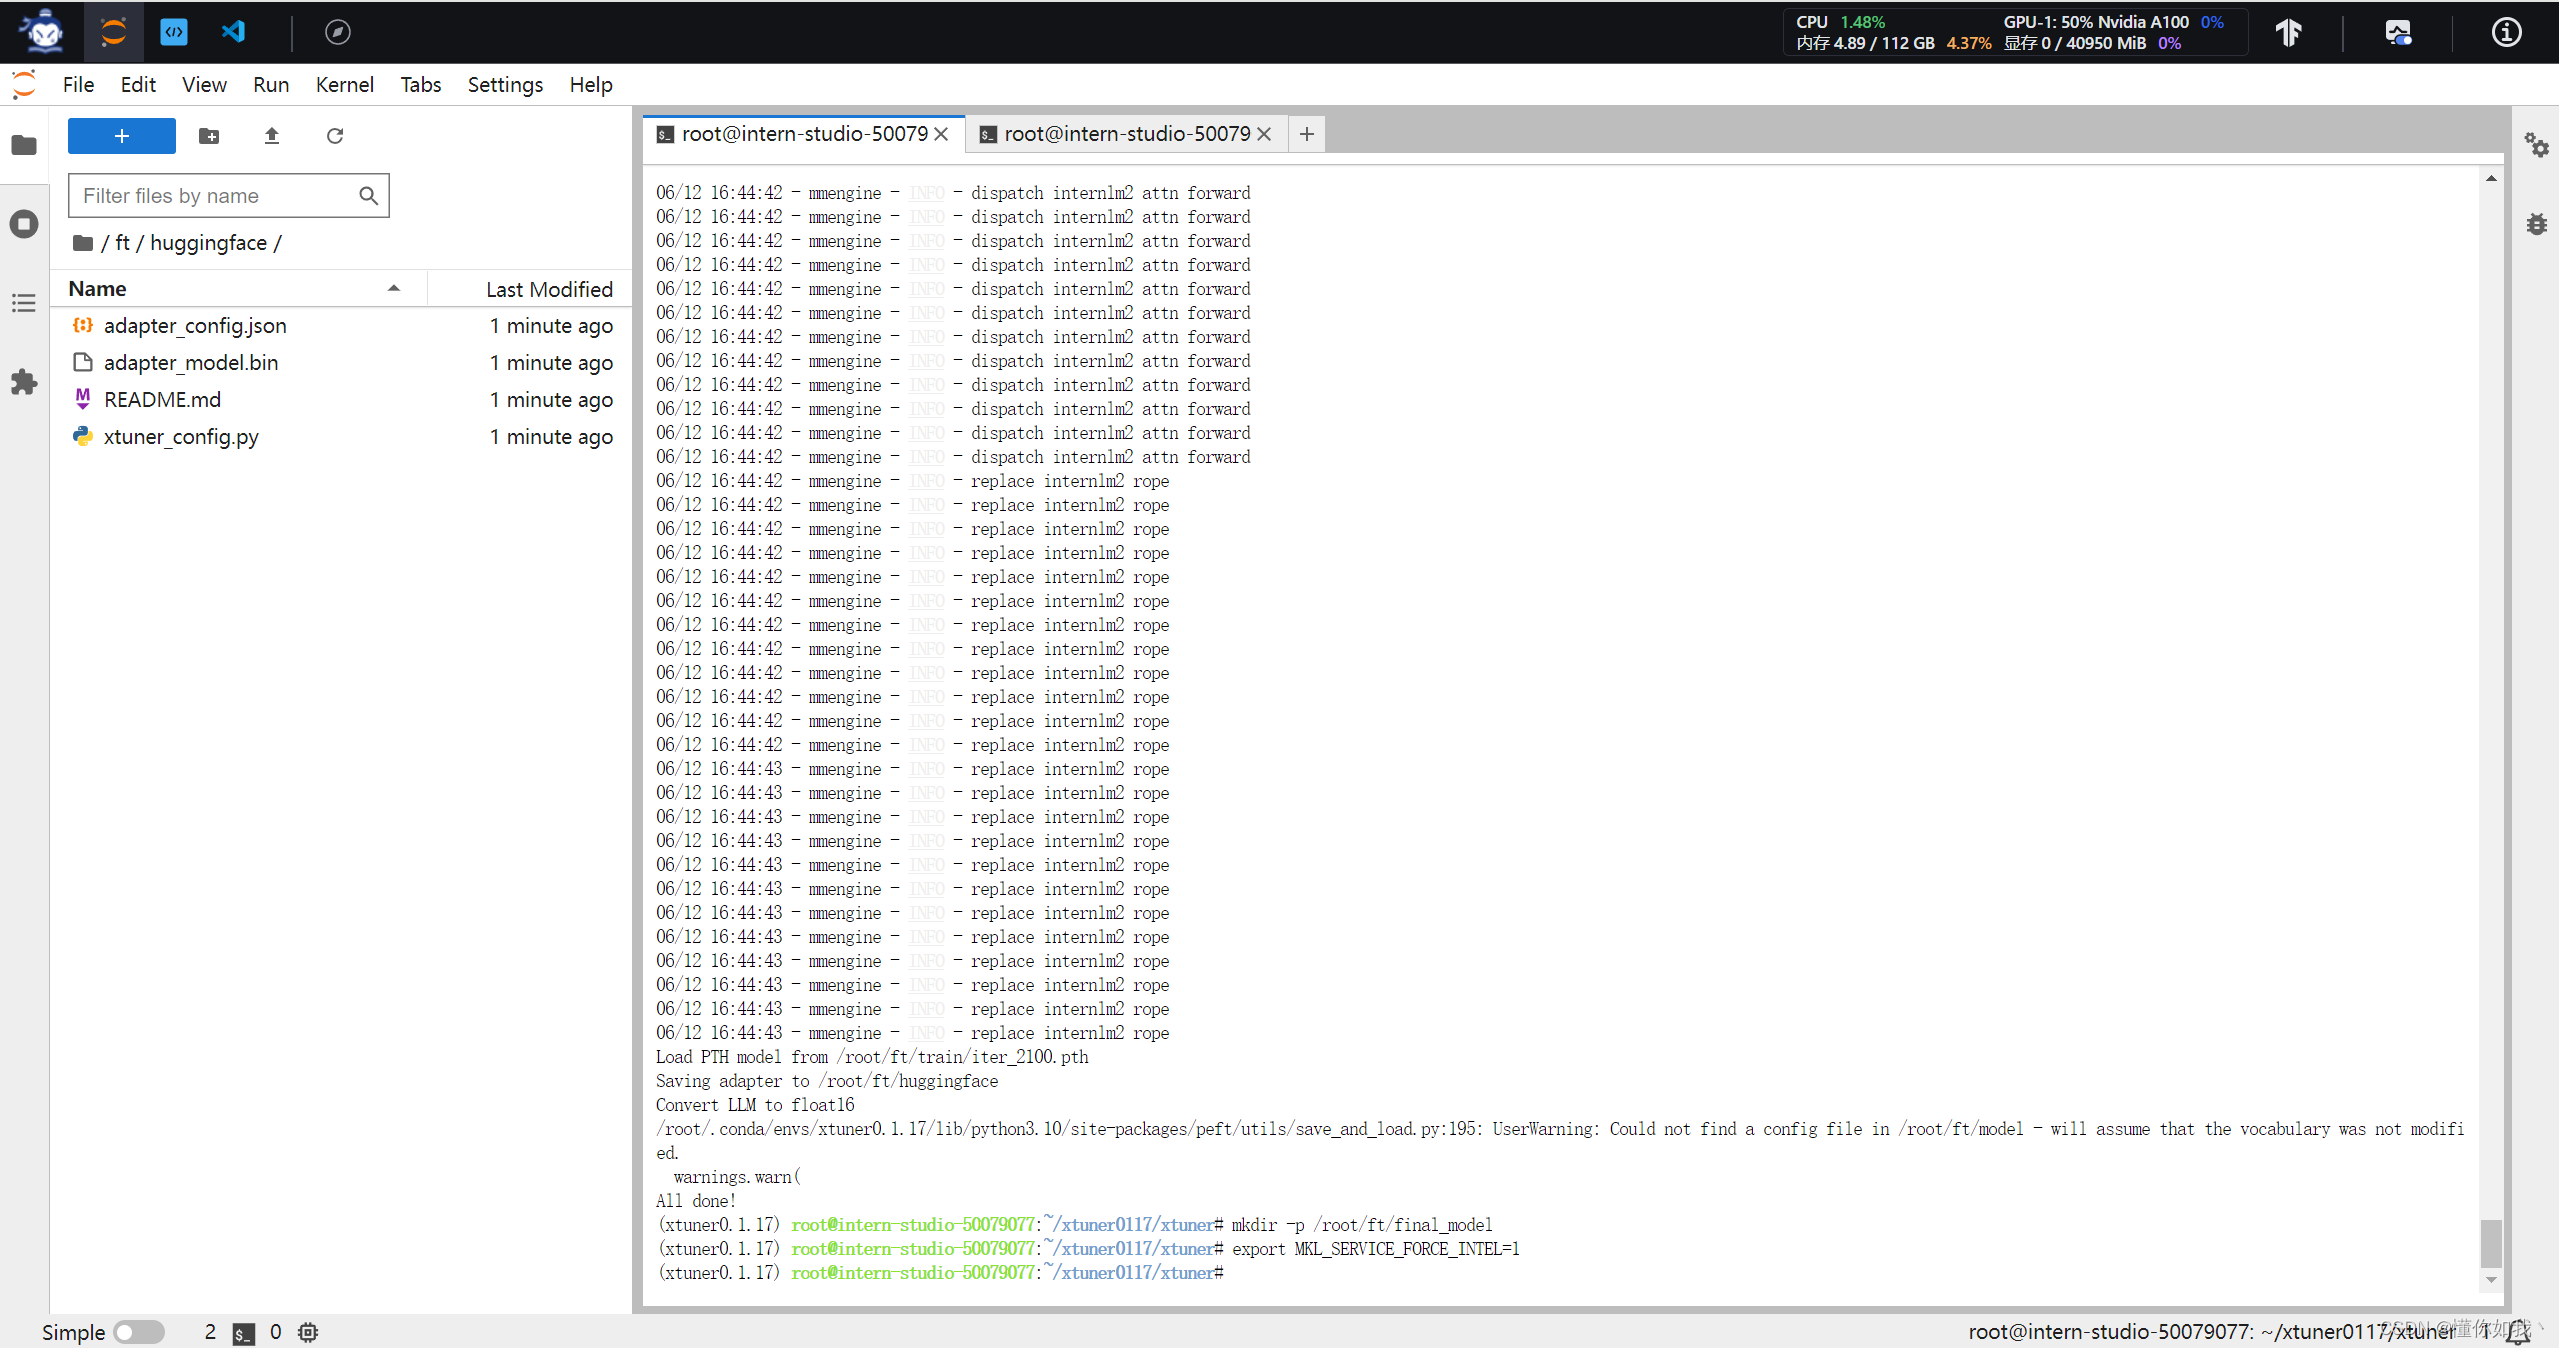Viewport: 2559px width, 1348px height.
Task: Click the GPU-1 Nvidia A100 readout
Action: tap(2113, 22)
